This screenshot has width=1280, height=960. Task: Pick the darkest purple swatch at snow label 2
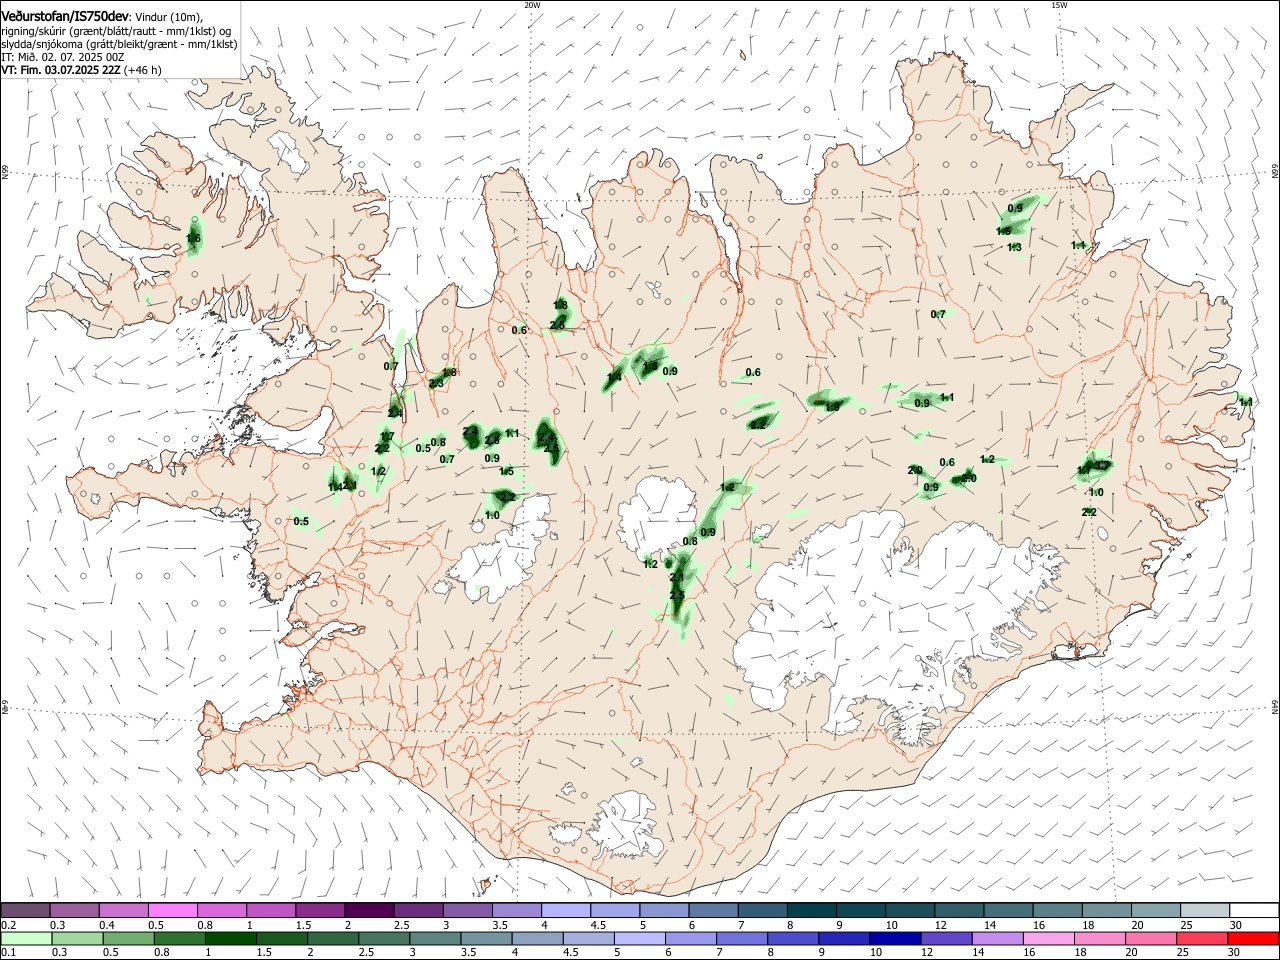tap(369, 910)
